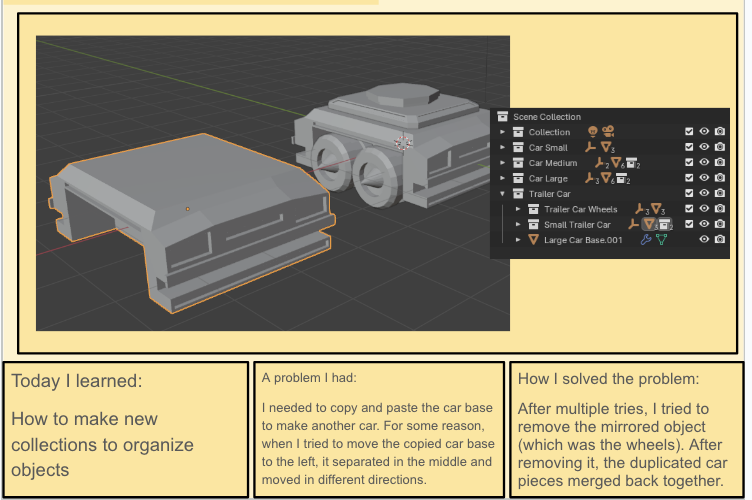This screenshot has width=752, height=500.
Task: Select the Car Small row name
Action: 548,148
